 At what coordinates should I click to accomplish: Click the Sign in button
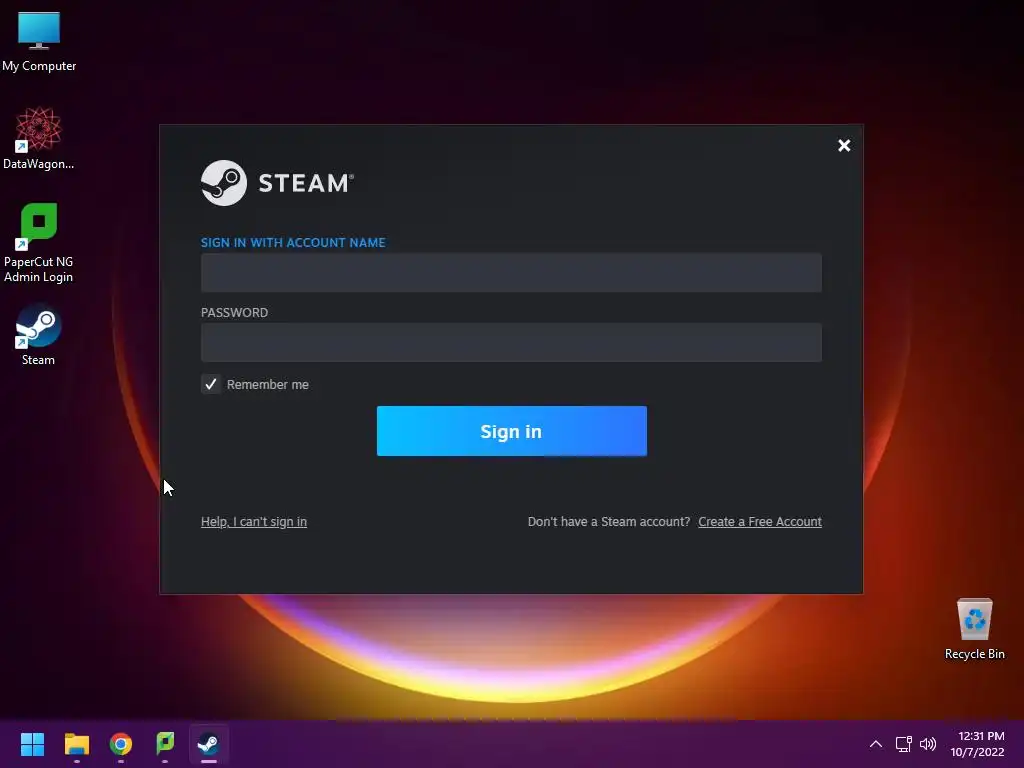[x=512, y=431]
